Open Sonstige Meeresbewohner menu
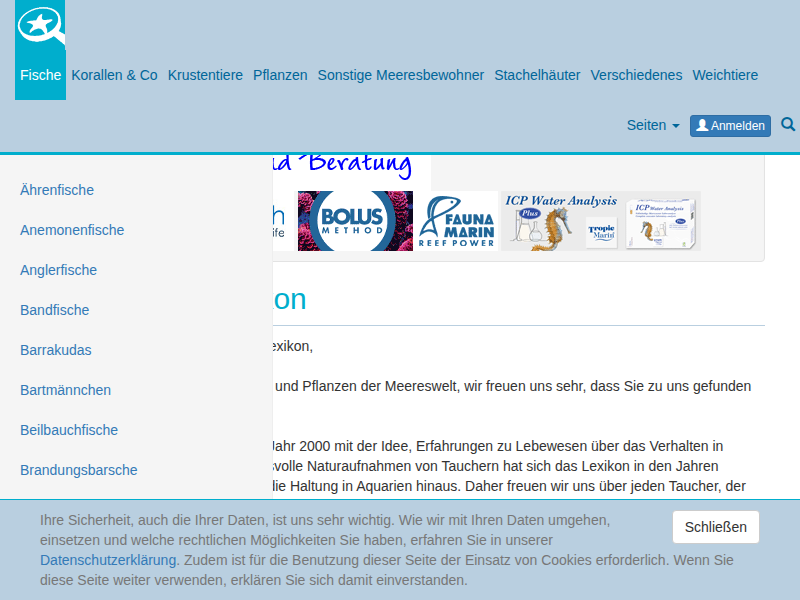The width and height of the screenshot is (800, 600). (x=401, y=75)
